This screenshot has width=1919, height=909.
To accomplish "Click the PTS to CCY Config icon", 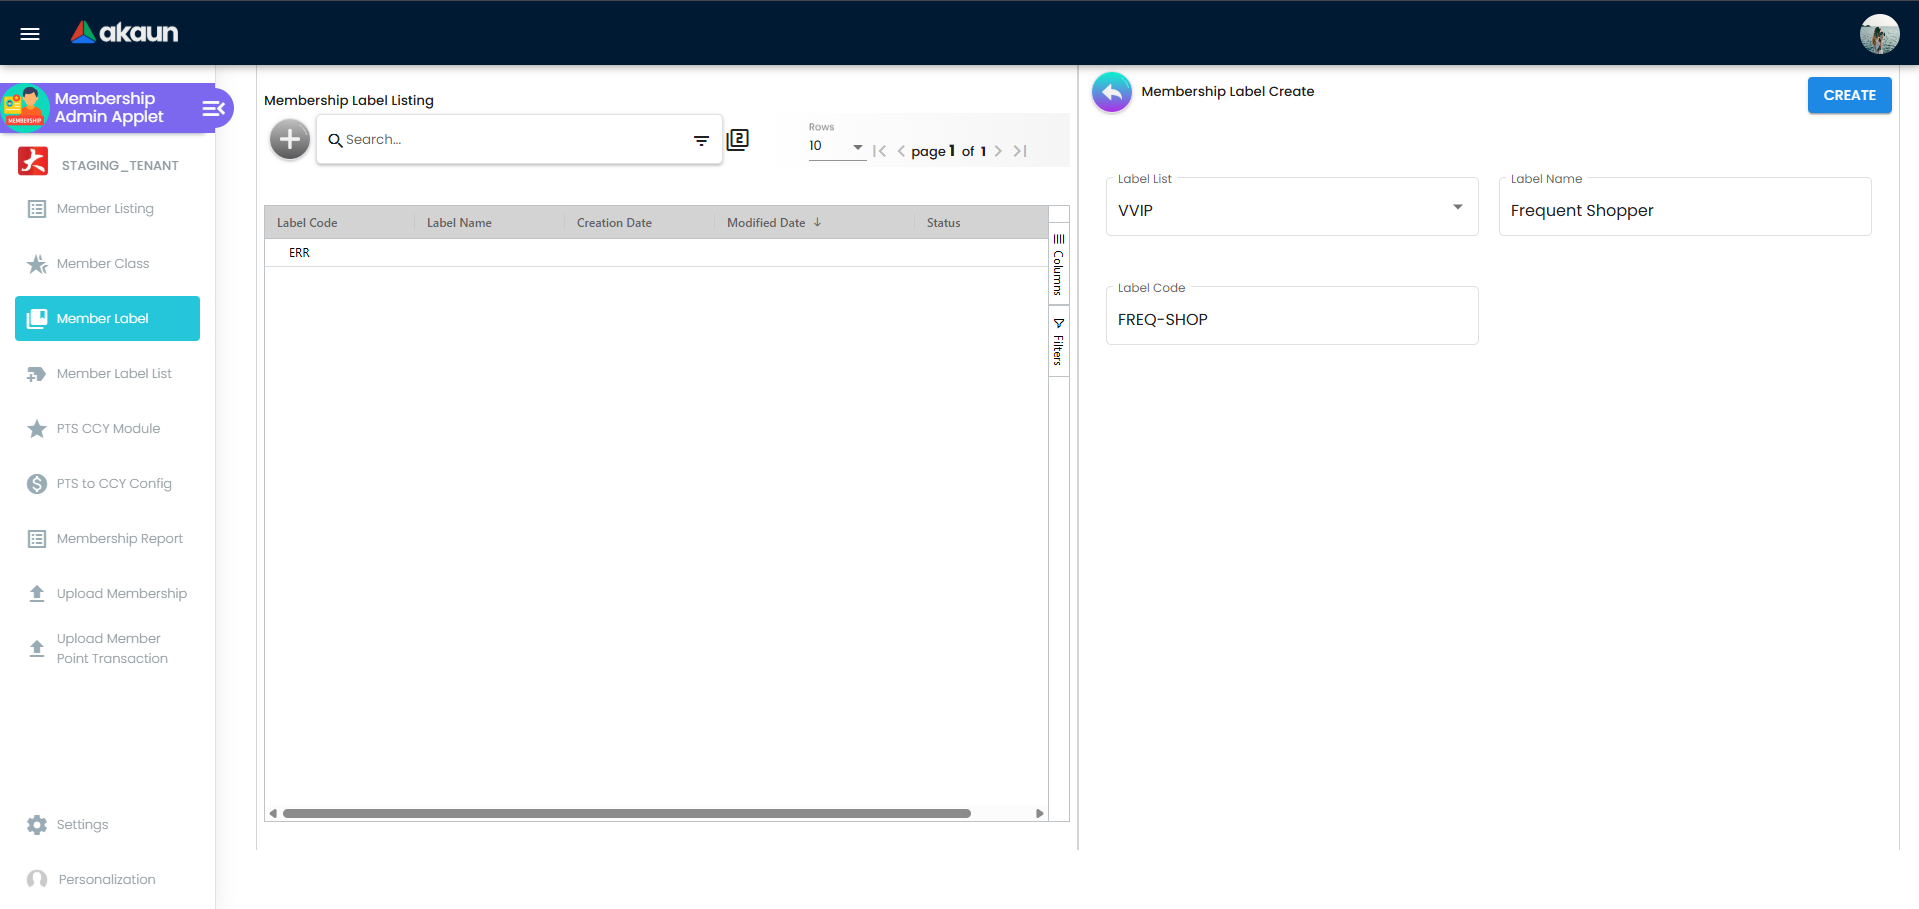I will [37, 483].
